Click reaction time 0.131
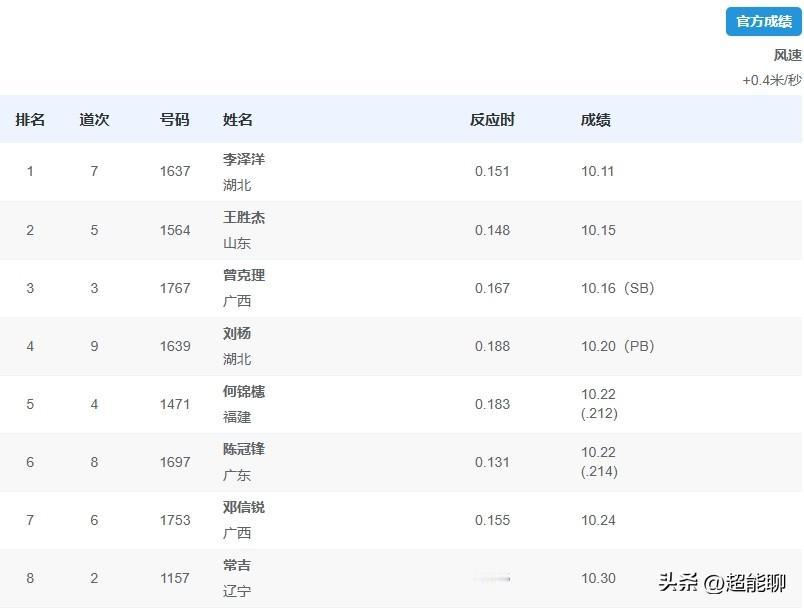804x610 pixels. [492, 462]
